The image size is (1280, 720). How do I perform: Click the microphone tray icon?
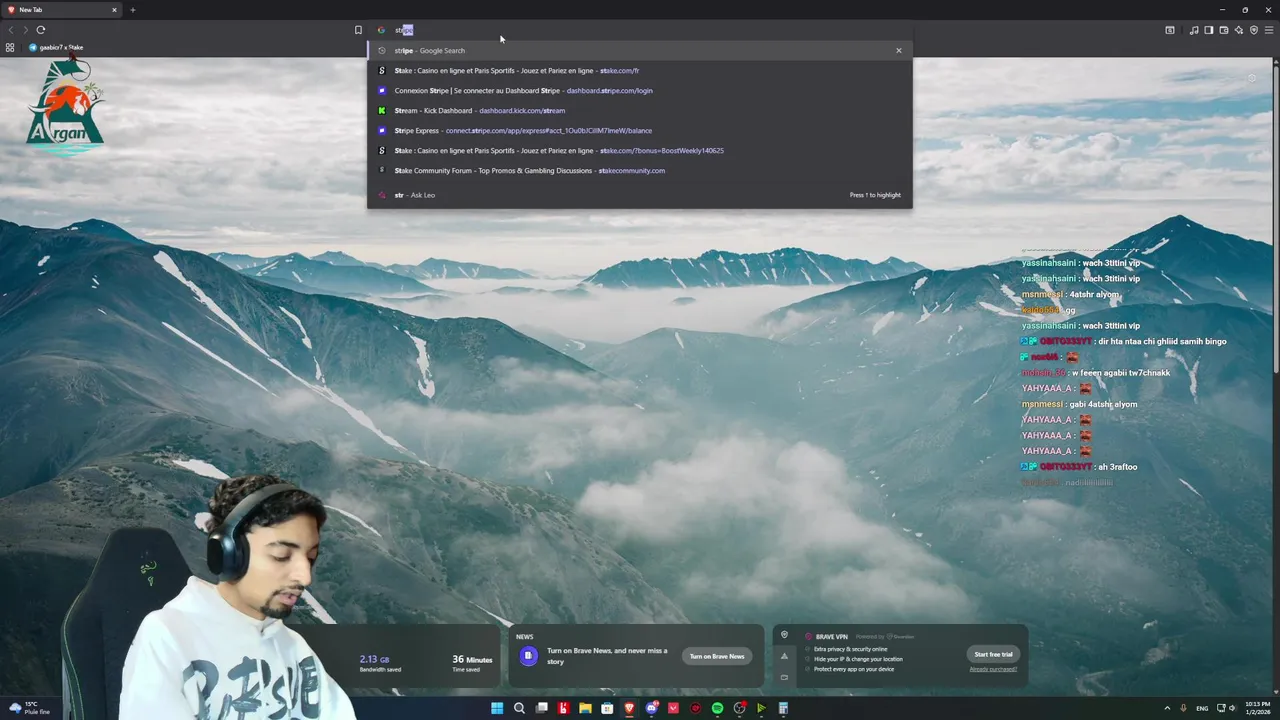point(1183,708)
